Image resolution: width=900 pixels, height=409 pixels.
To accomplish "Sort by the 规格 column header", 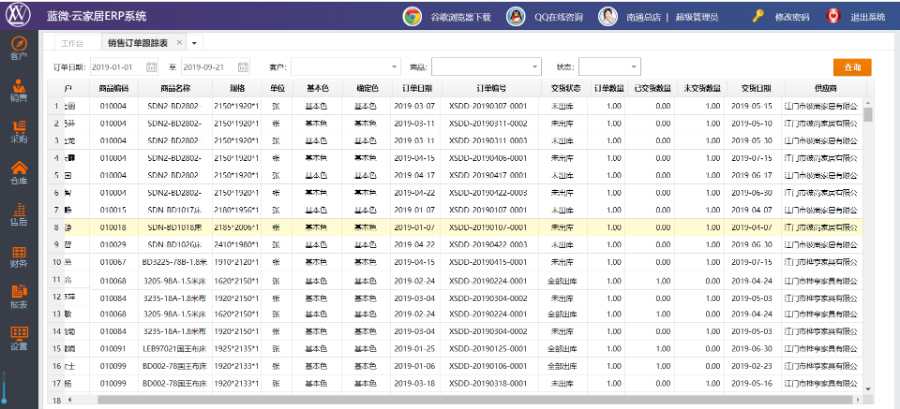I will click(x=237, y=88).
